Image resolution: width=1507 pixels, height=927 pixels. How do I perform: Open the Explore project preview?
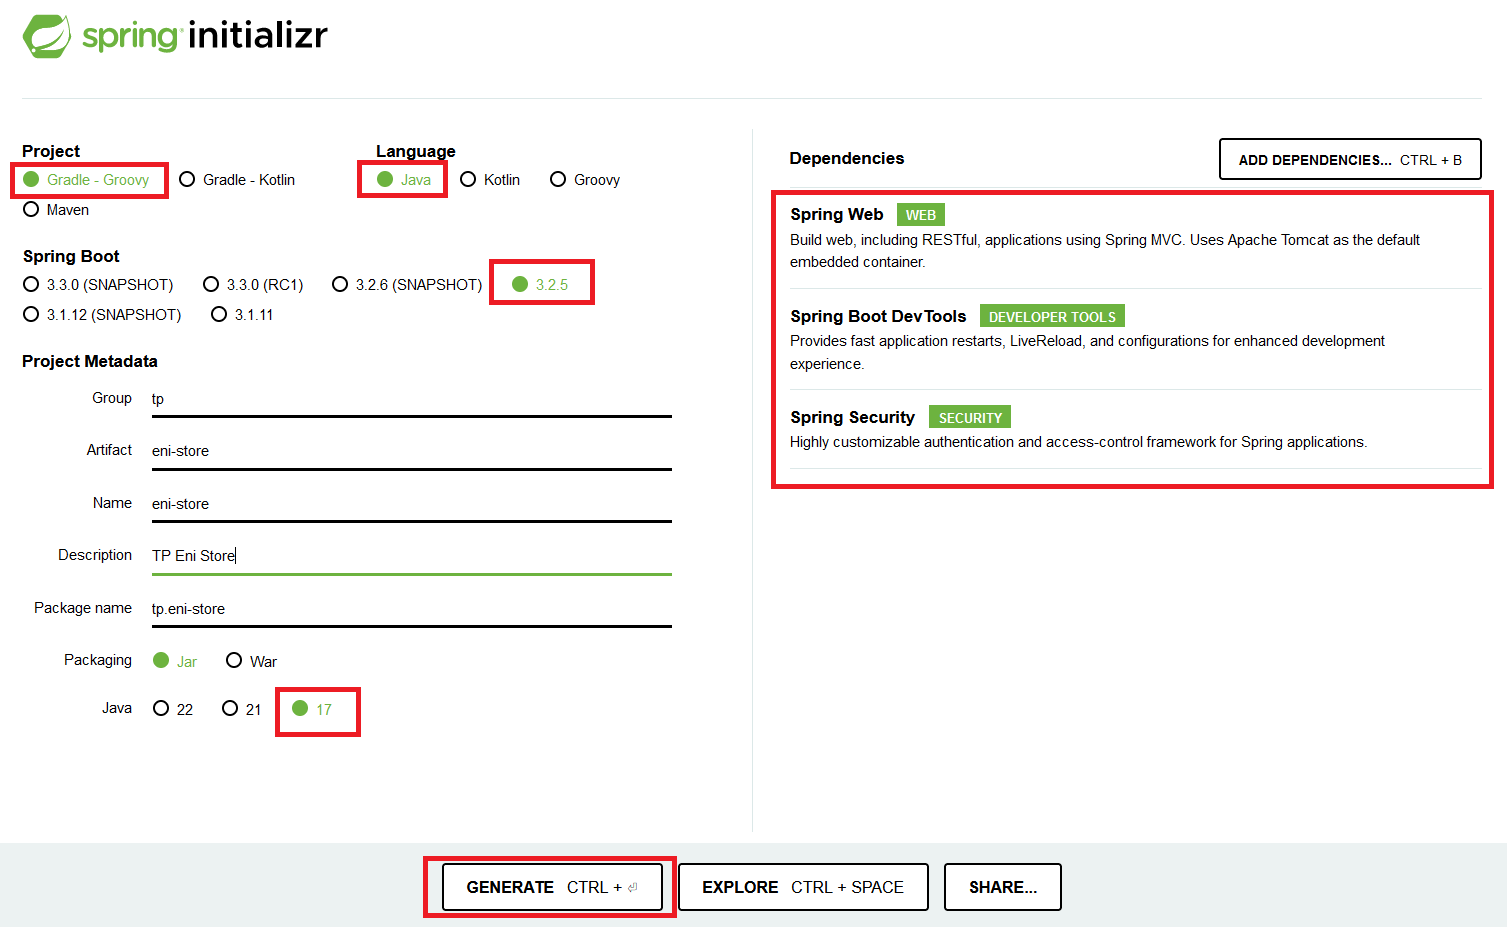pyautogui.click(x=803, y=887)
